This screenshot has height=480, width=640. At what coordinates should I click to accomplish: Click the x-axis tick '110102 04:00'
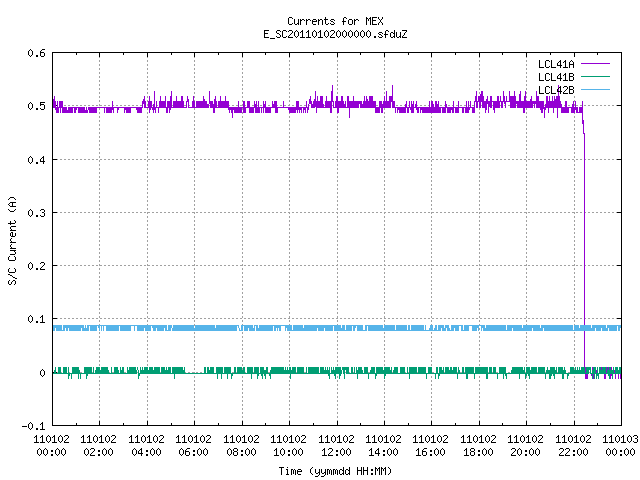(x=146, y=446)
